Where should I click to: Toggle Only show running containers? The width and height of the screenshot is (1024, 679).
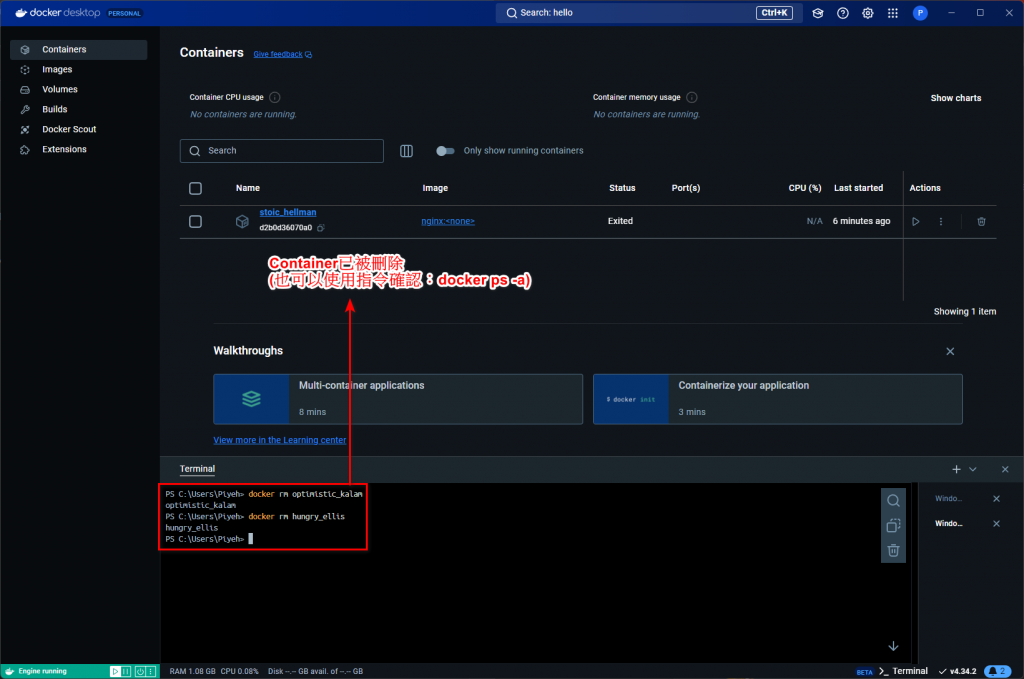click(445, 151)
